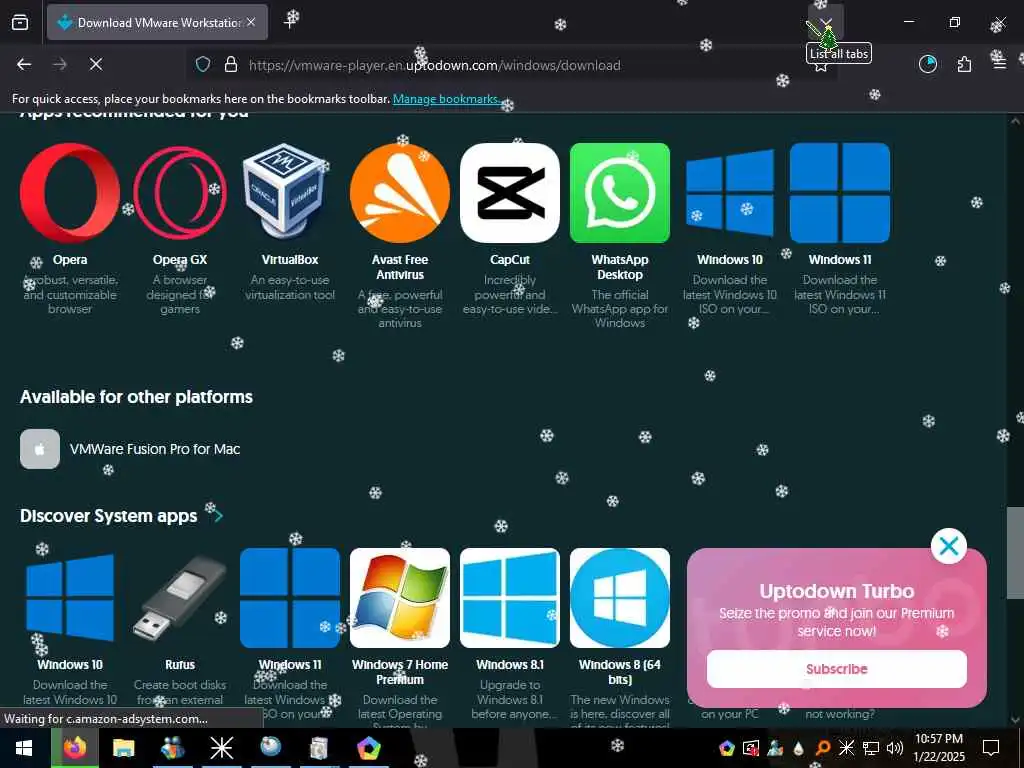Screen dimensions: 1024x768
Task: Click the Firefox taskbar icon
Action: click(75, 748)
